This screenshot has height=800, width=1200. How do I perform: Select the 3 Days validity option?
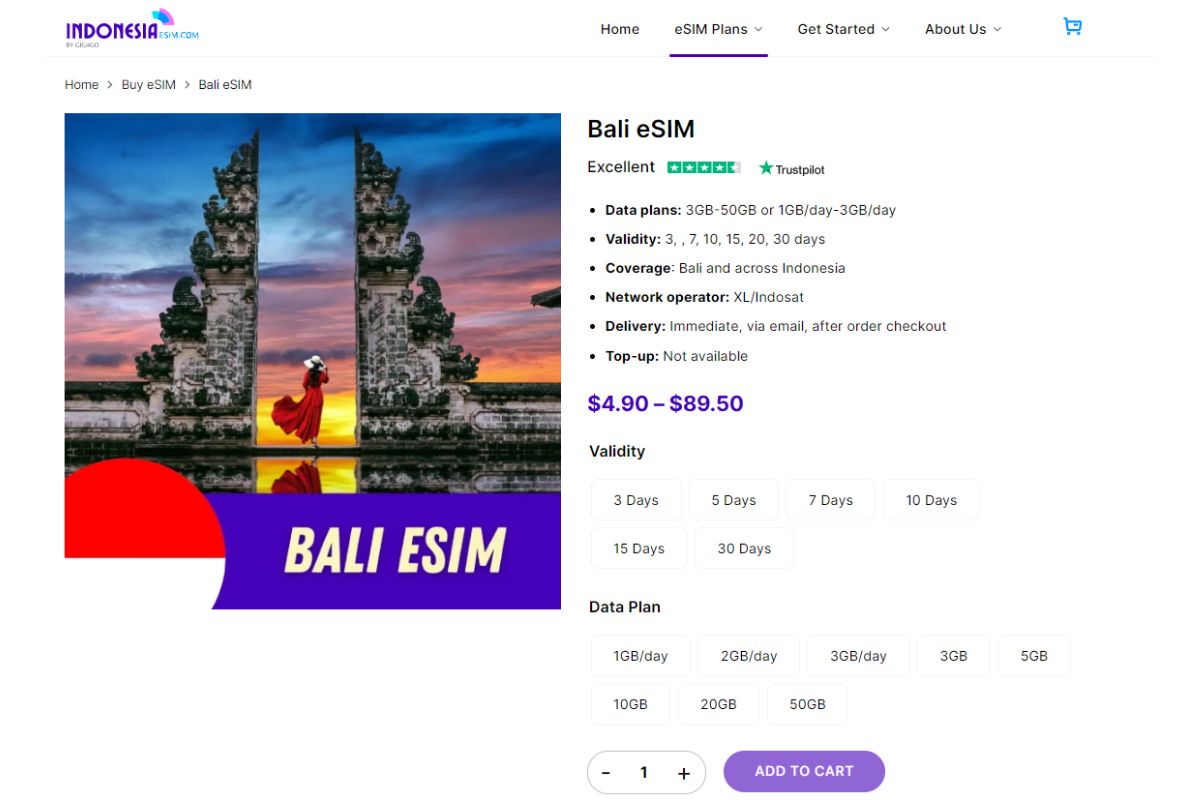pos(635,499)
